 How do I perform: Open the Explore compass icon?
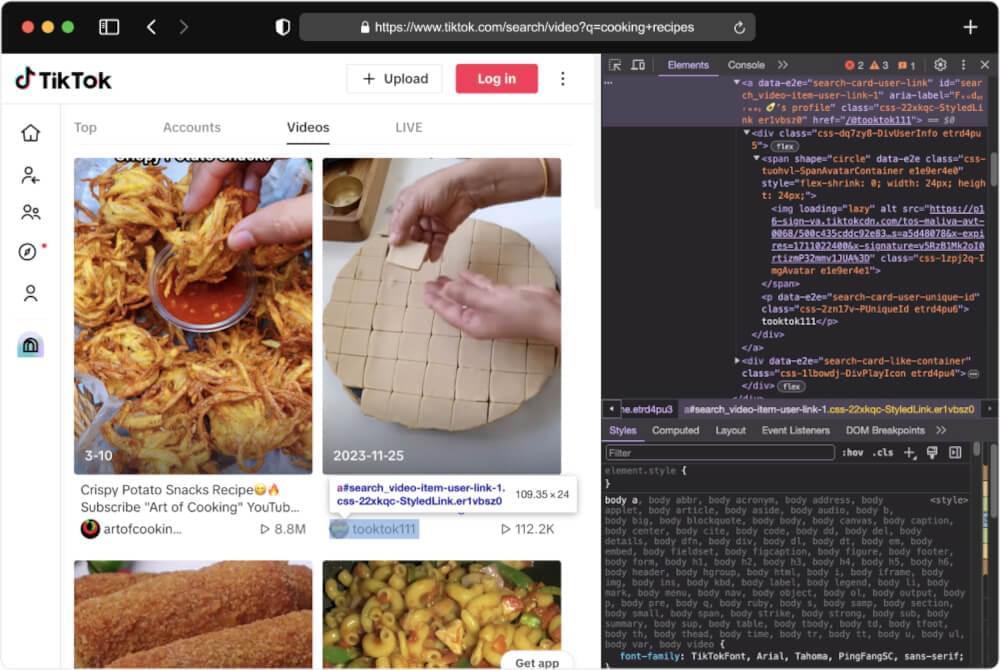coord(28,252)
